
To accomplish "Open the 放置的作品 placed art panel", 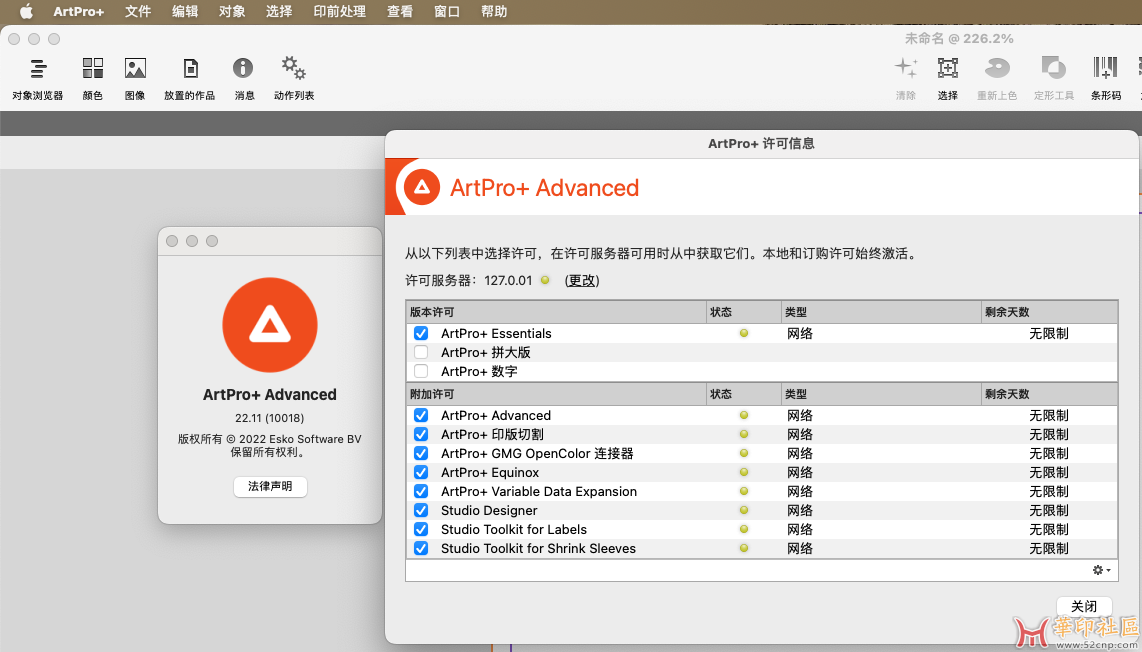I will point(189,79).
